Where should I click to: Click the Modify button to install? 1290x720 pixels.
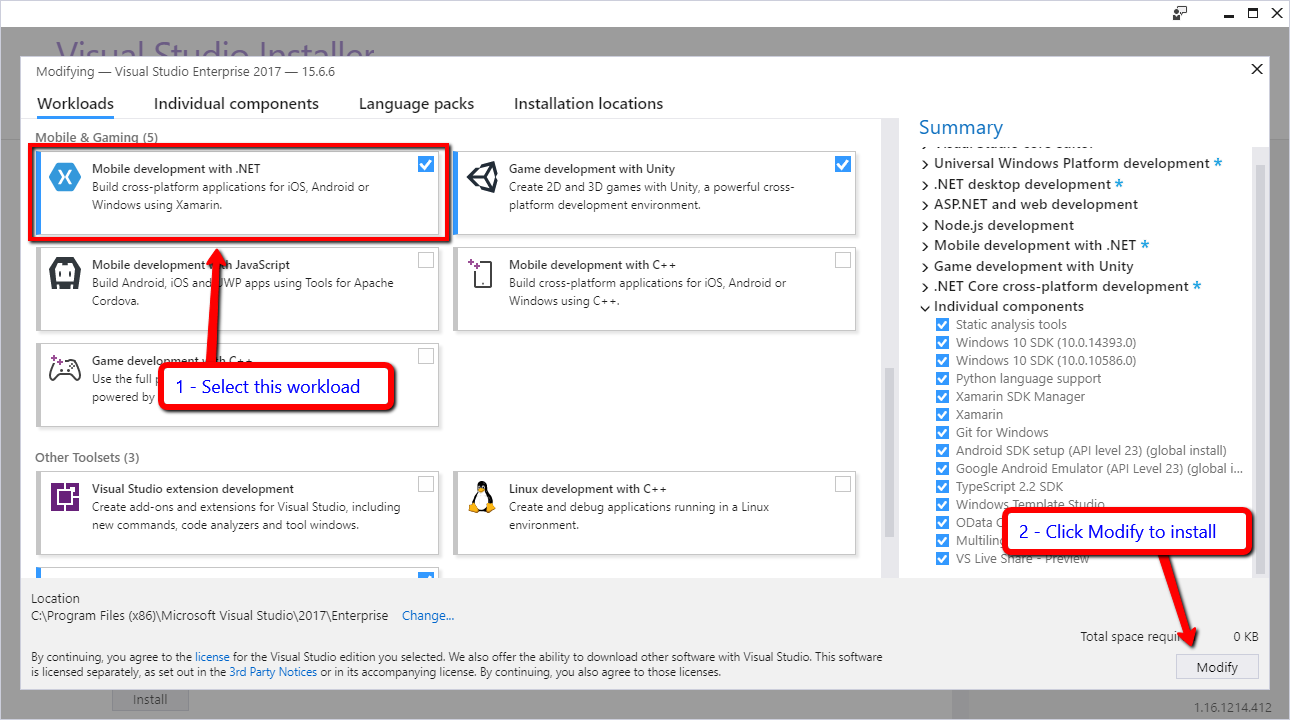pos(1217,667)
